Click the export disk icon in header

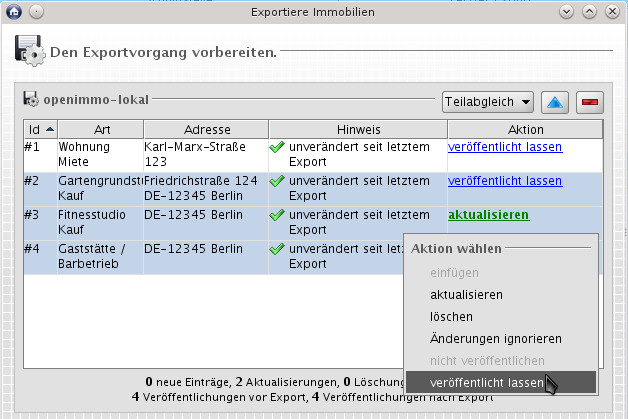pyautogui.click(x=28, y=50)
